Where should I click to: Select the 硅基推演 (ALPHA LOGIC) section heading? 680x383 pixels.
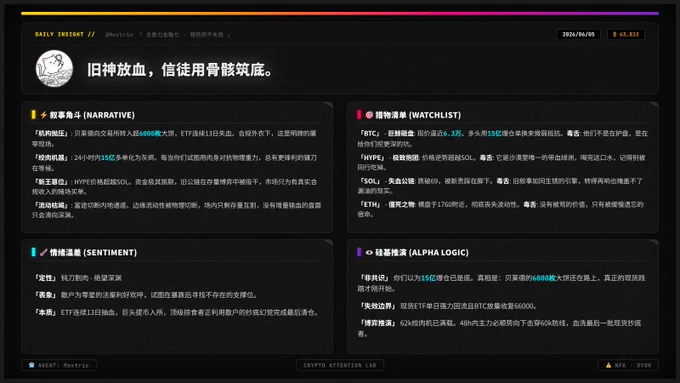(422, 252)
